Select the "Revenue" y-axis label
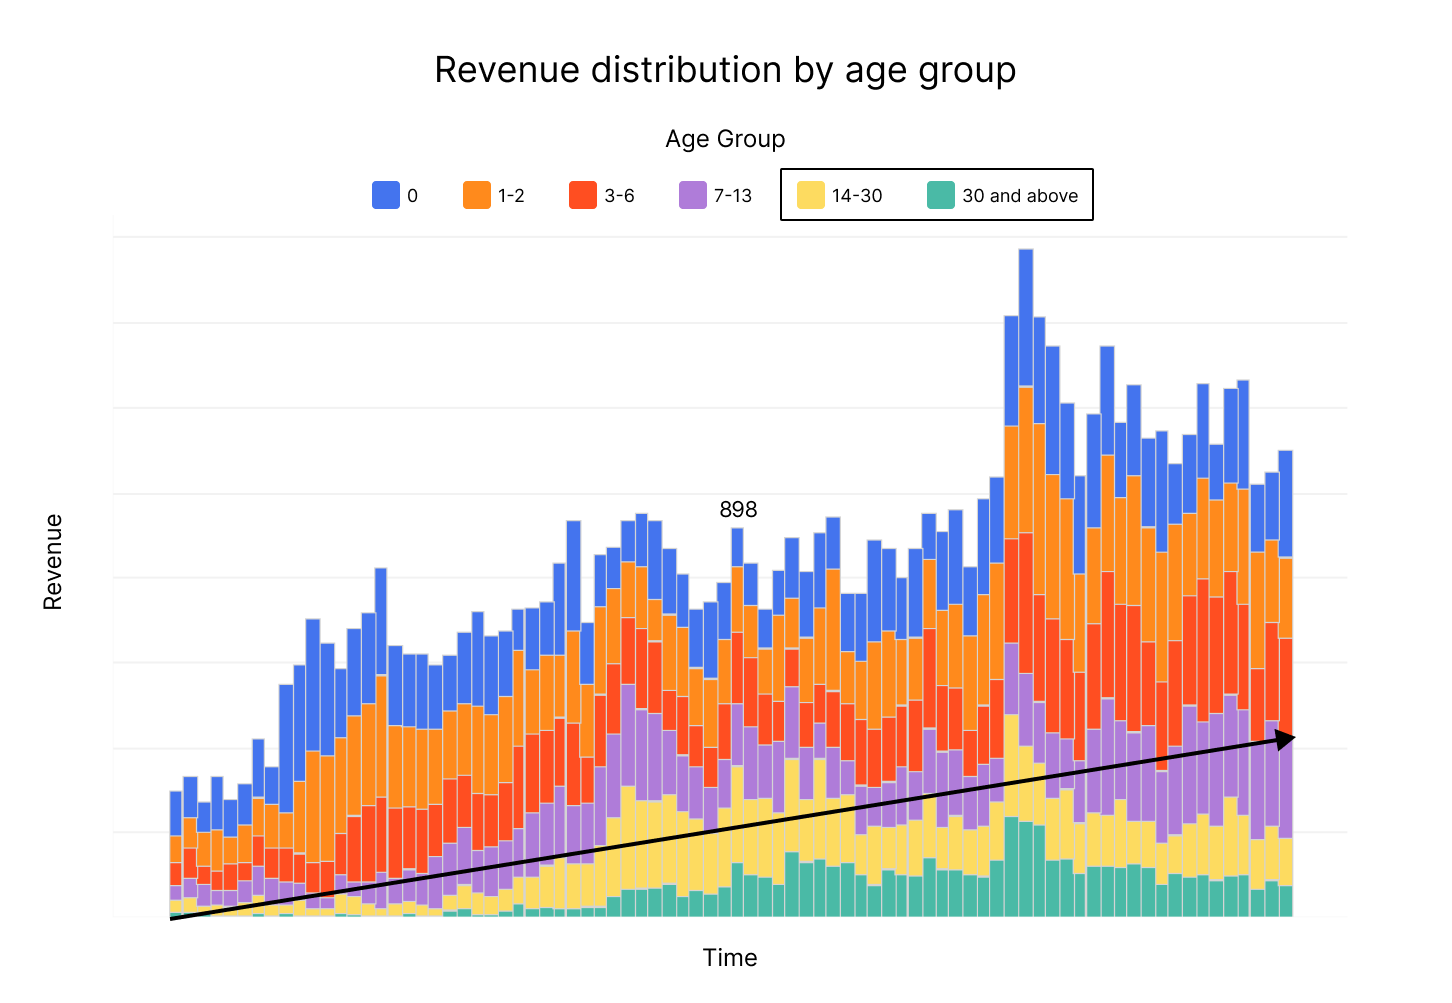This screenshot has width=1452, height=1003. (x=53, y=562)
